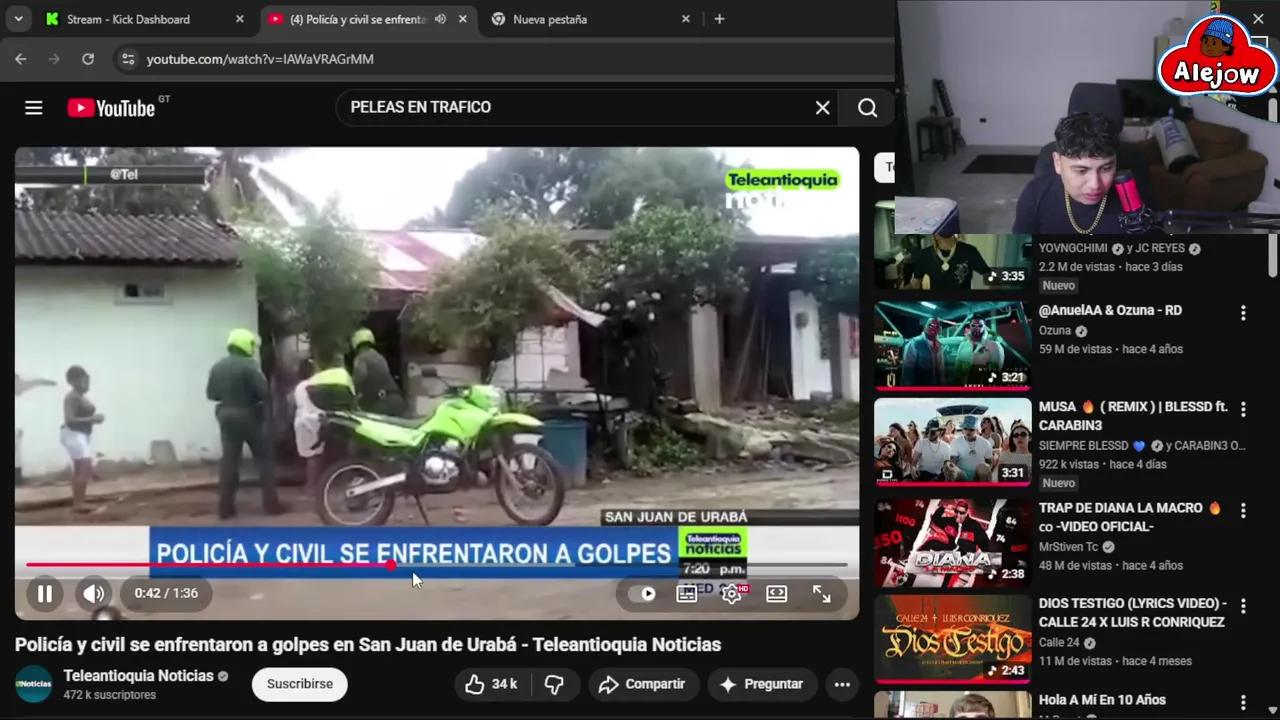Open Calle 24 channel link

click(1059, 643)
